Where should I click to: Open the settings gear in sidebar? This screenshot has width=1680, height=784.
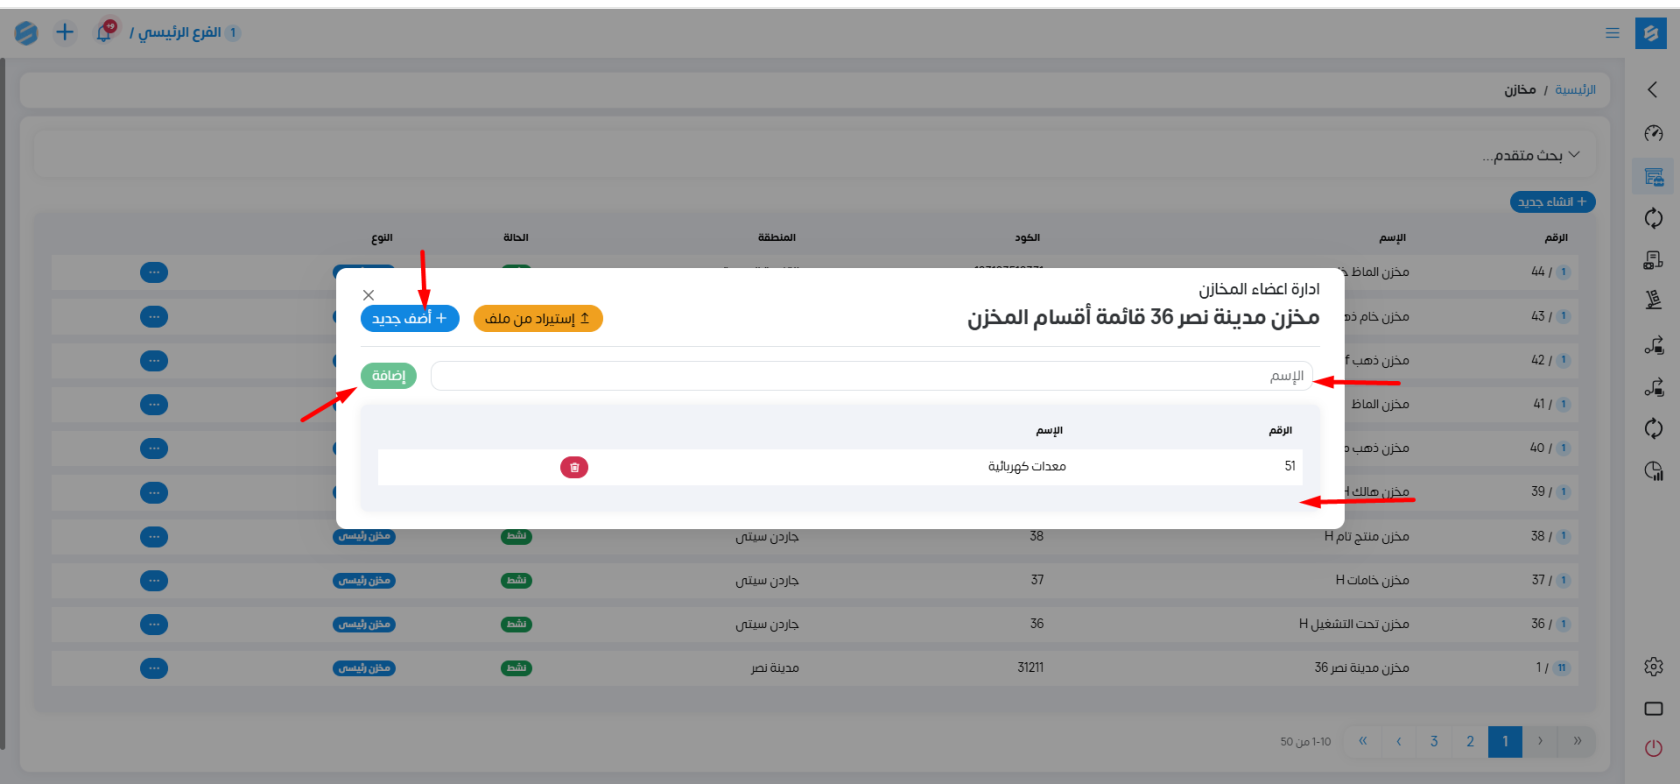[1653, 667]
